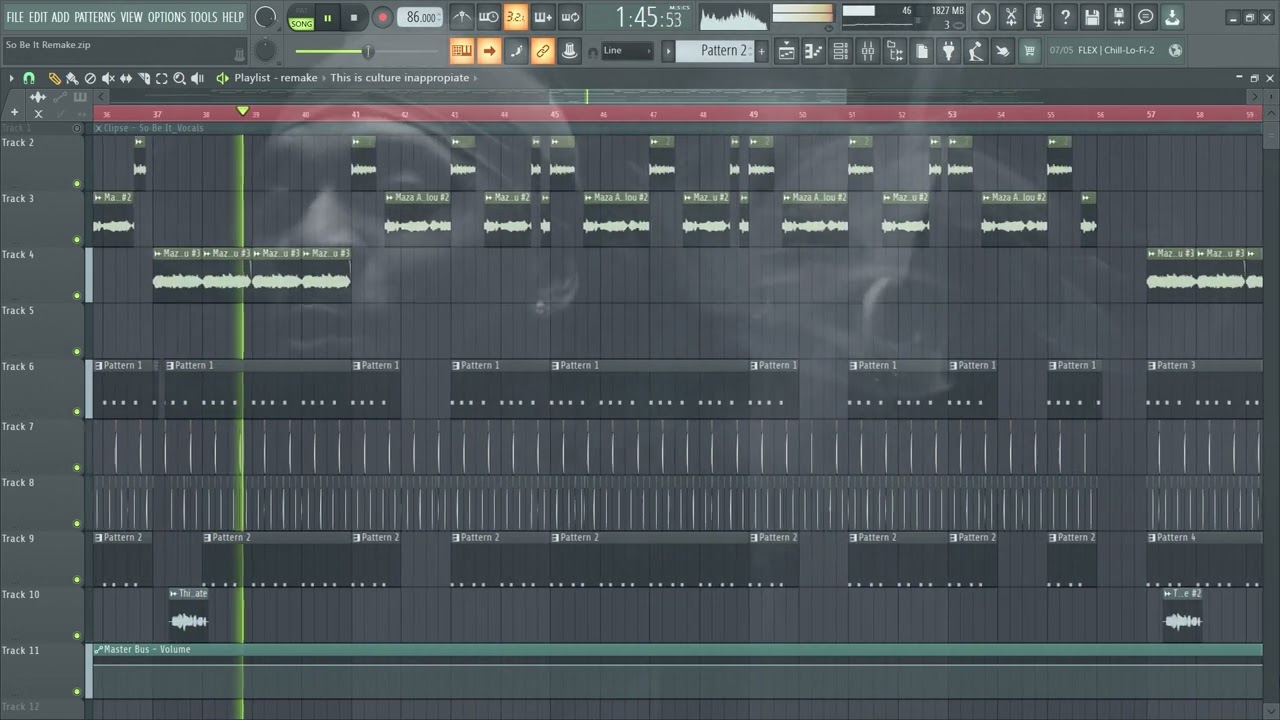
Task: Select the Zoom magnifier tool
Action: click(x=180, y=78)
